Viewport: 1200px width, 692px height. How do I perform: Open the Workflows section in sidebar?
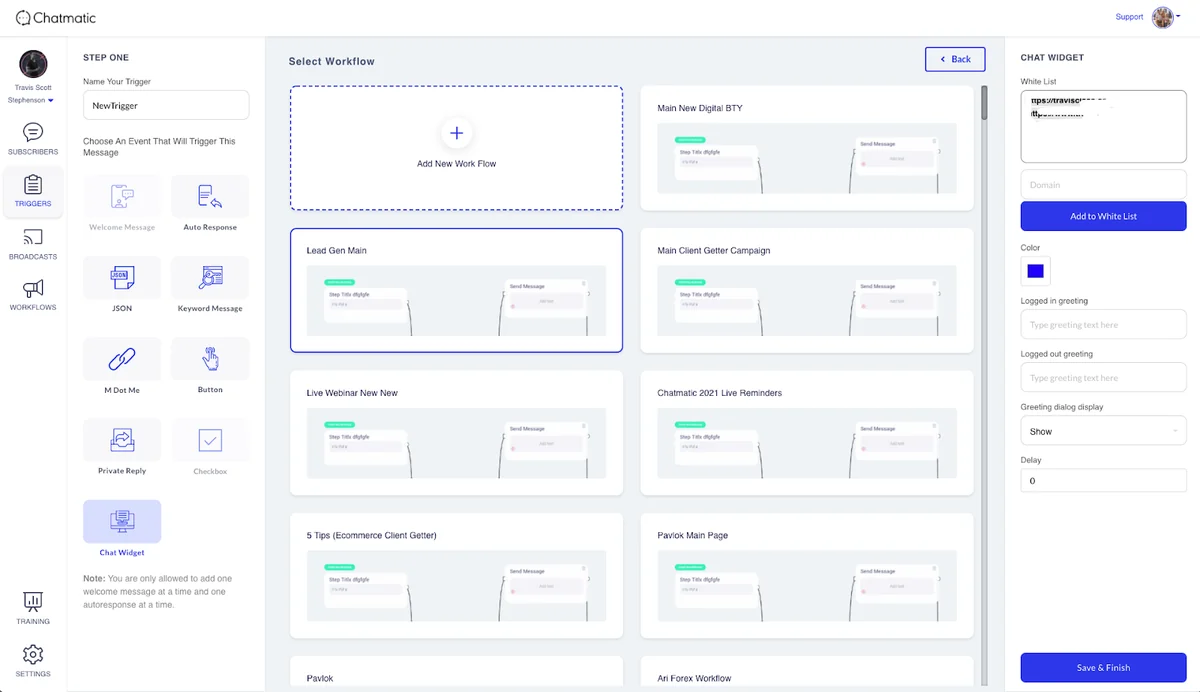click(33, 295)
